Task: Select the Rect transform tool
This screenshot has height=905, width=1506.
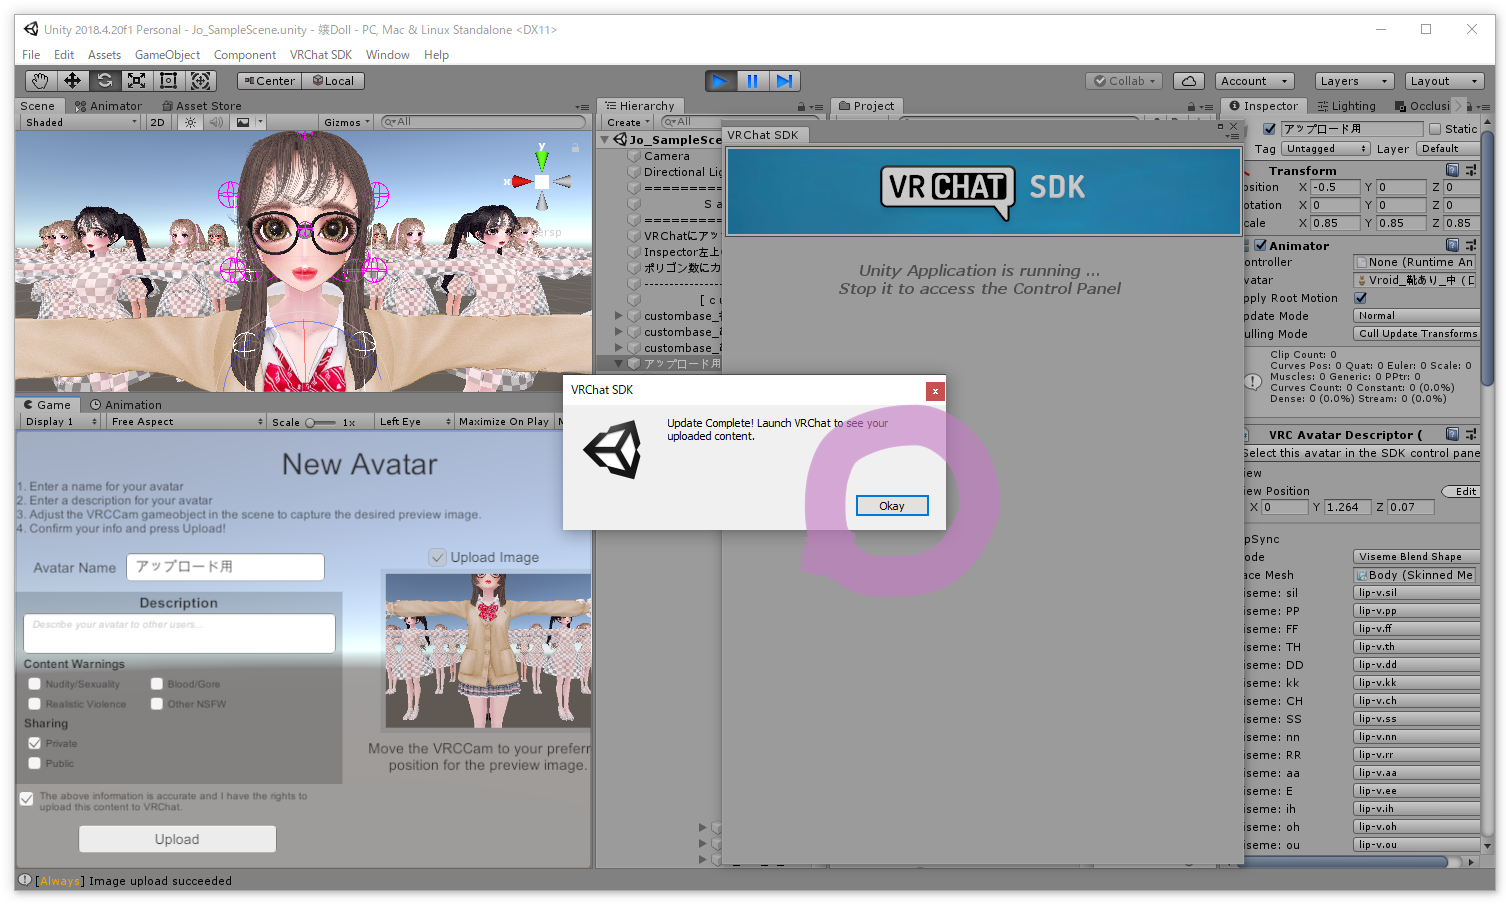Action: tap(168, 81)
